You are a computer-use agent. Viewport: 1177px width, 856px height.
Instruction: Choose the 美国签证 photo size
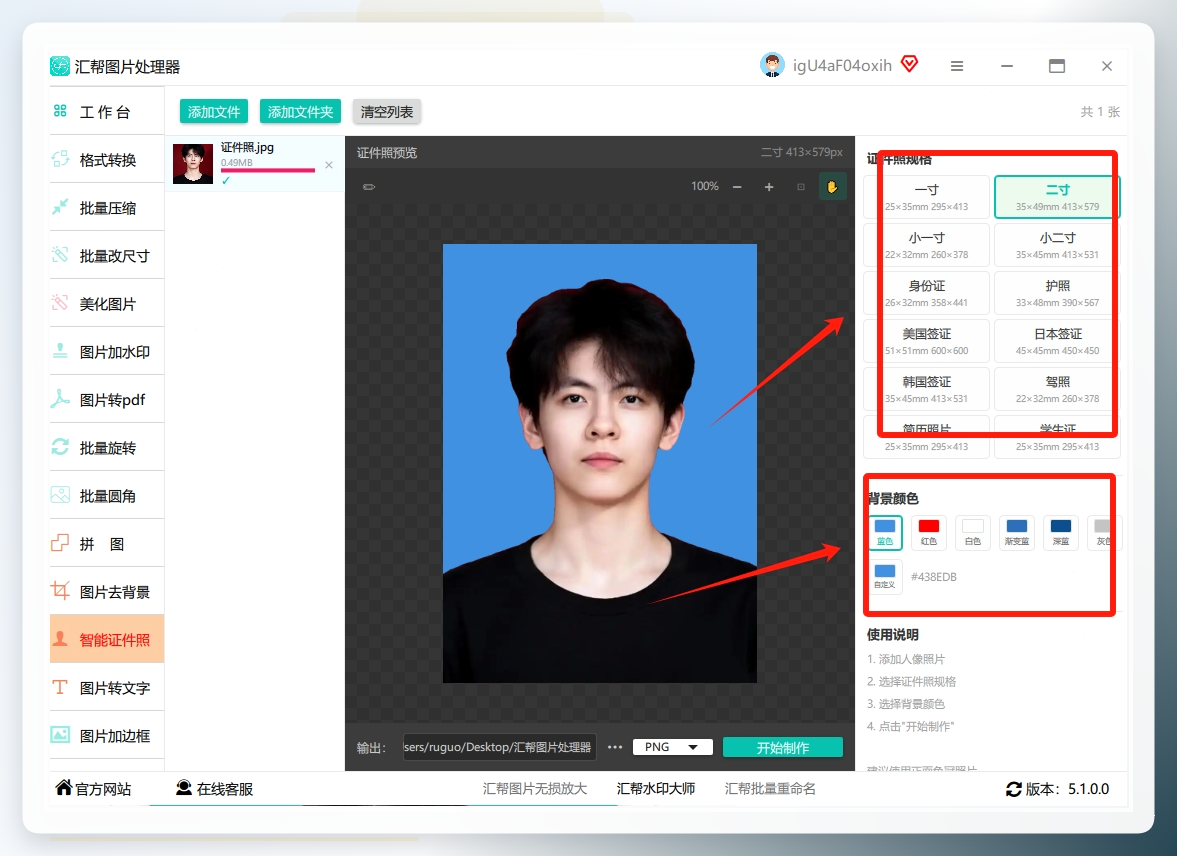926,341
